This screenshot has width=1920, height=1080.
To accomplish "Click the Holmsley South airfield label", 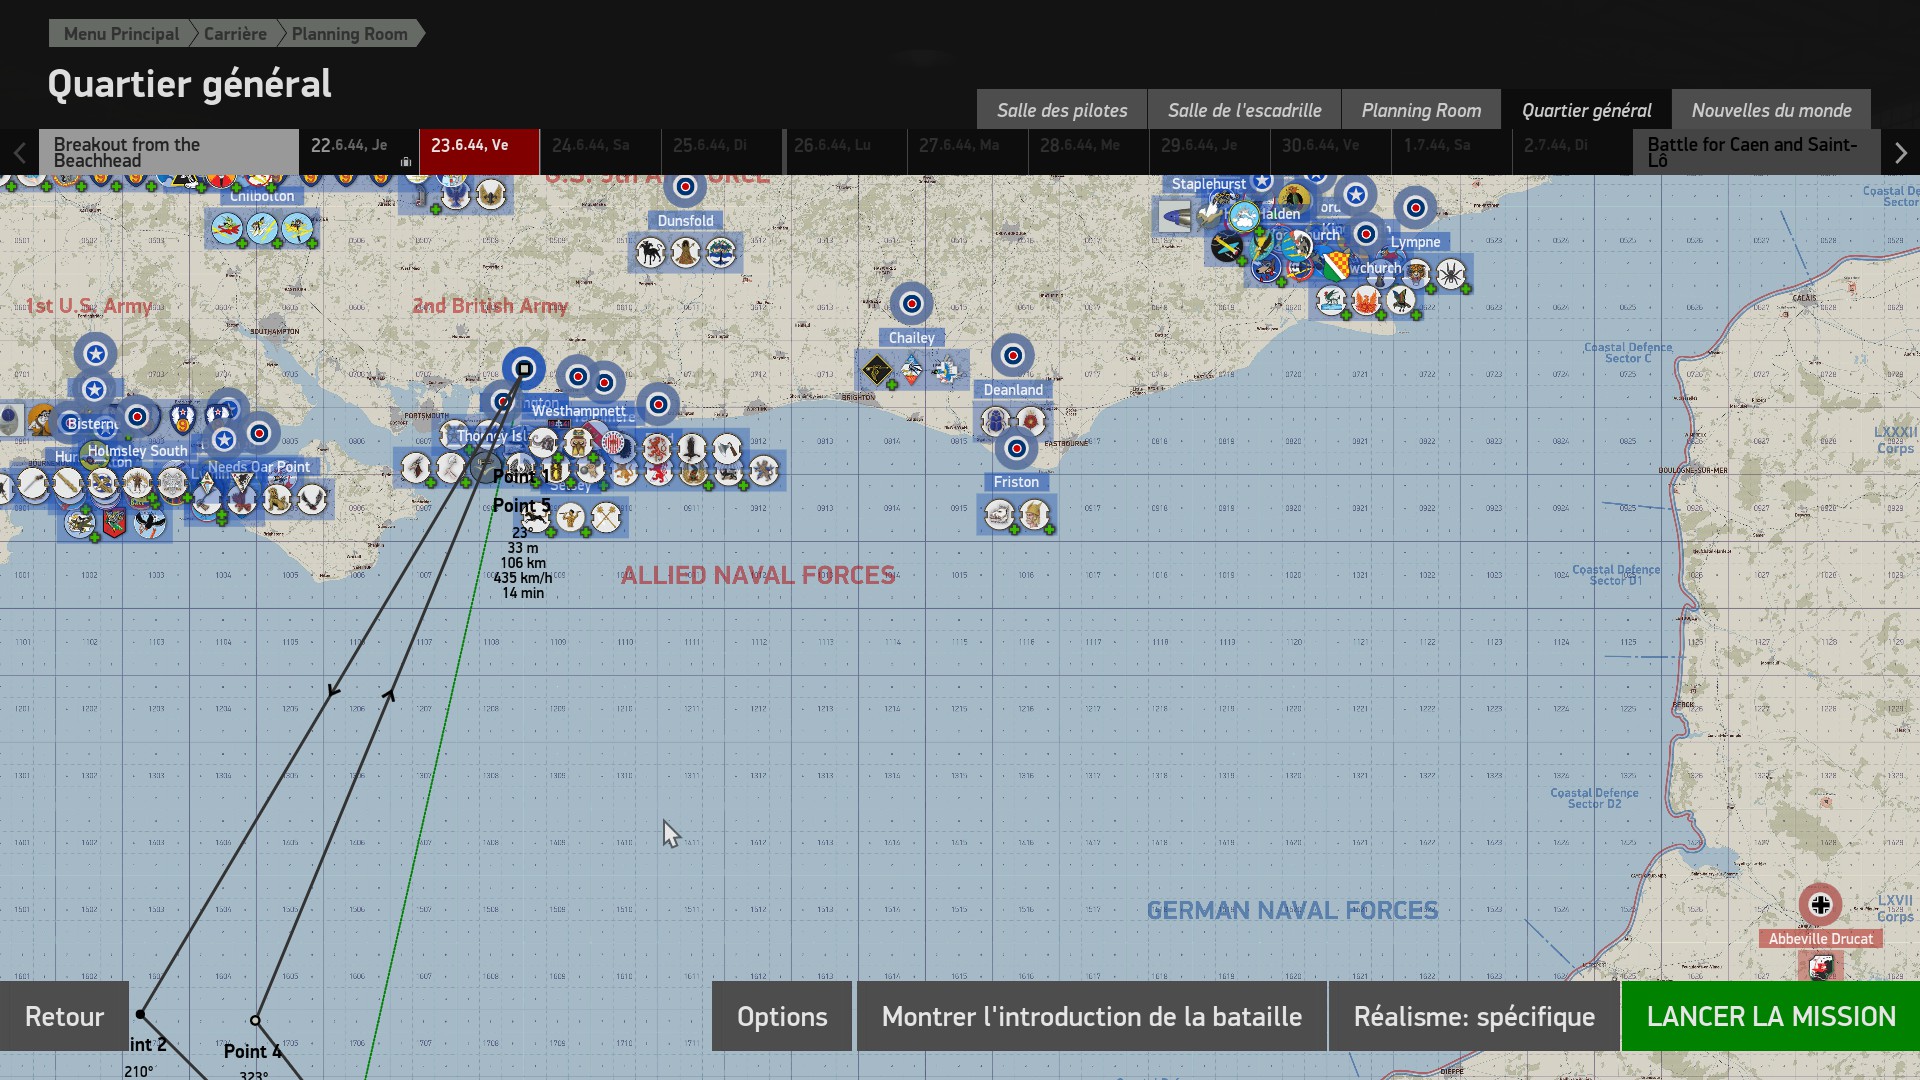I will click(138, 451).
